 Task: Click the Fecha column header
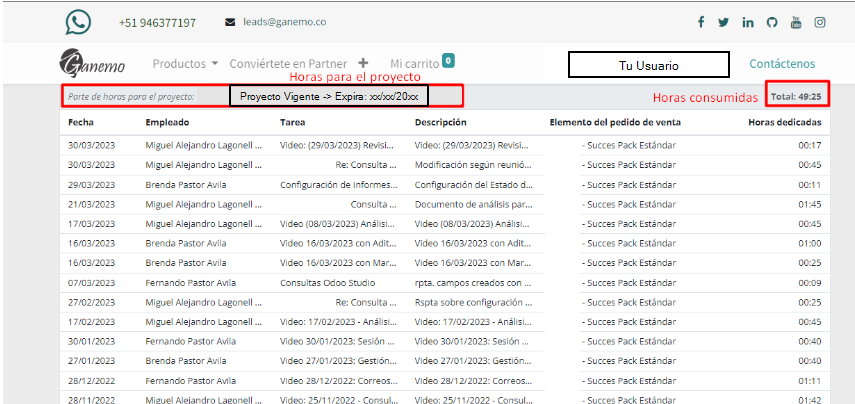tap(80, 122)
